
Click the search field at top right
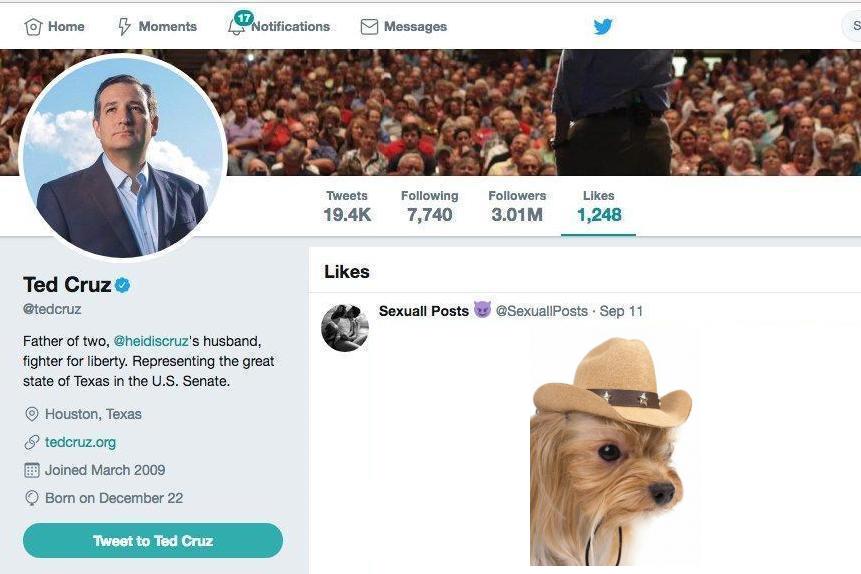852,27
